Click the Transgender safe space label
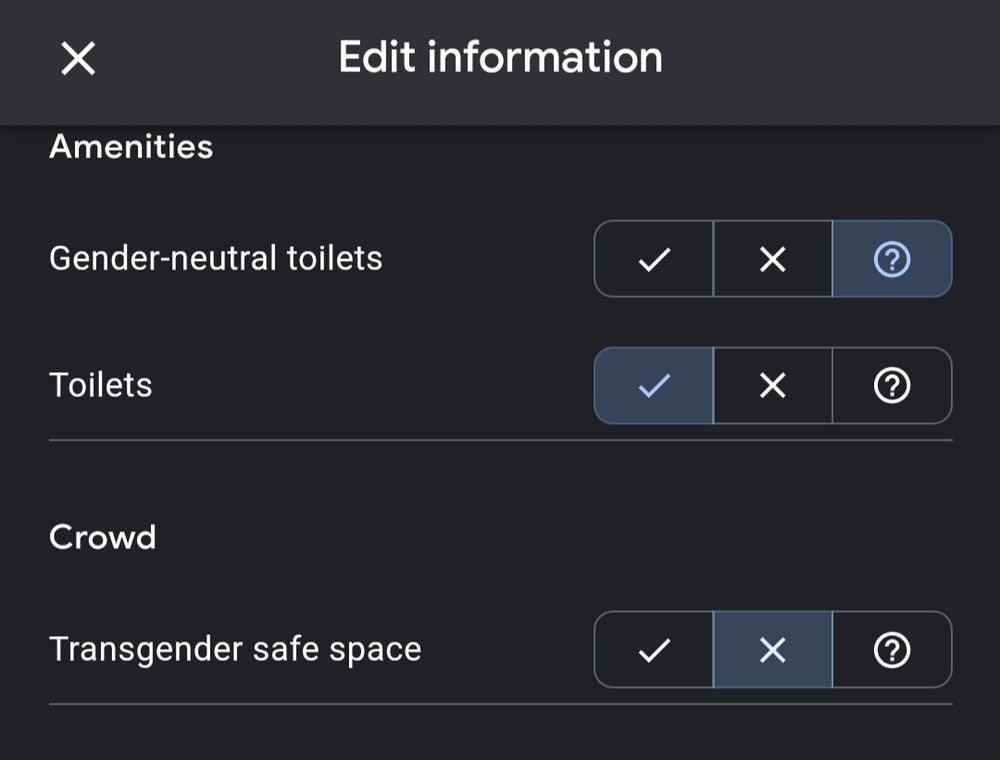The width and height of the screenshot is (1000, 760). [235, 650]
